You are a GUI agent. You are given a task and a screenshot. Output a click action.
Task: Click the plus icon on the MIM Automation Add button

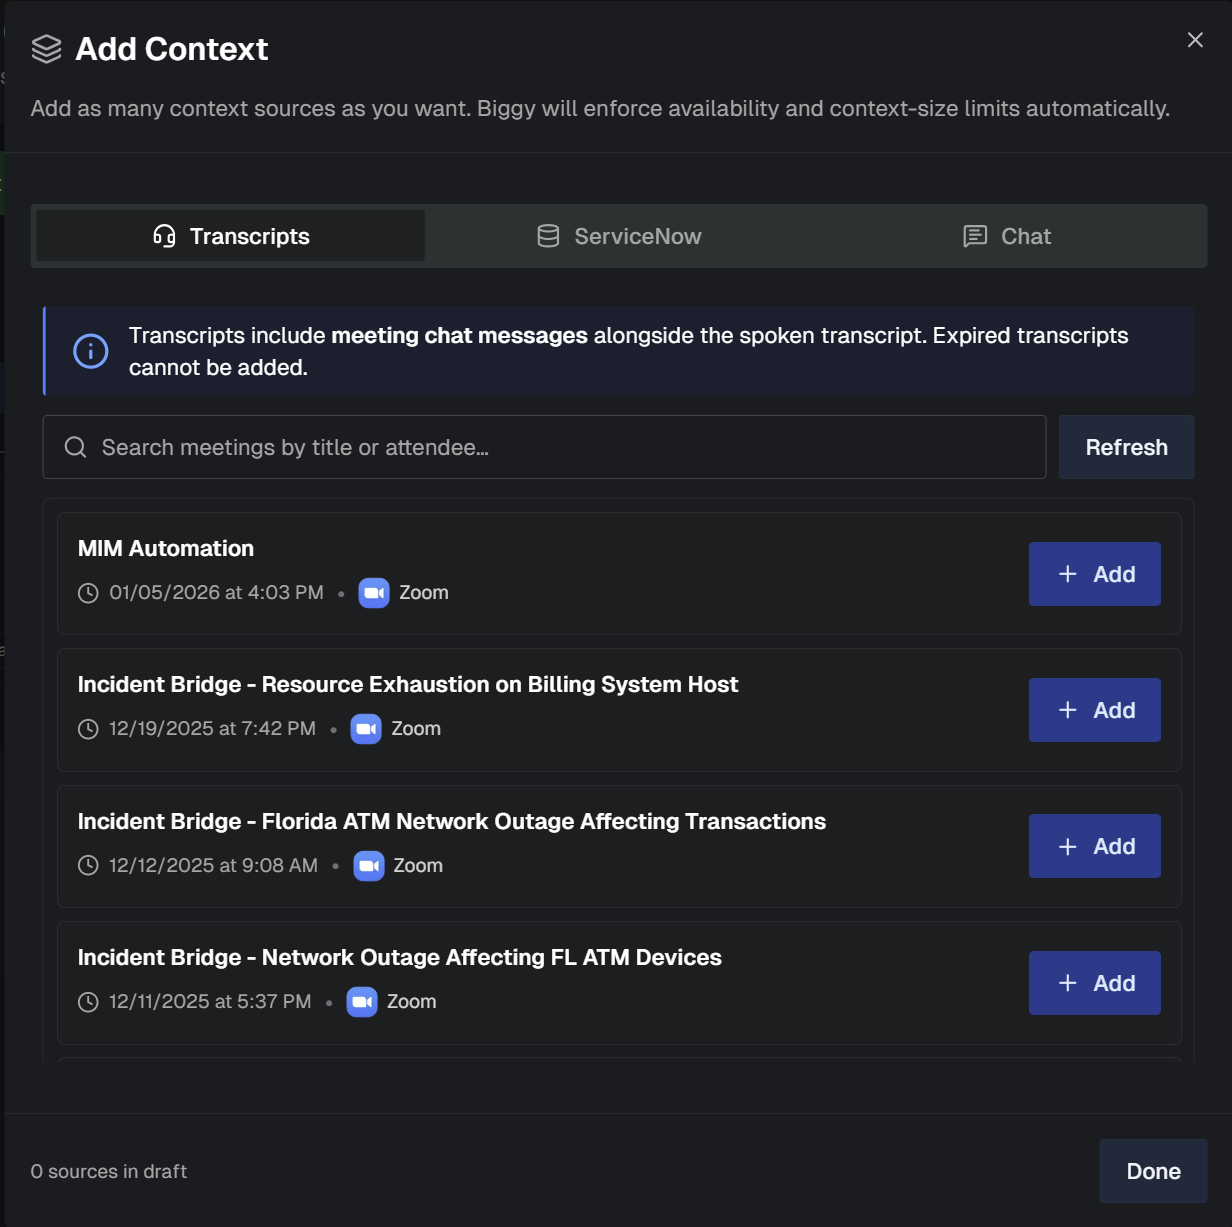point(1066,574)
